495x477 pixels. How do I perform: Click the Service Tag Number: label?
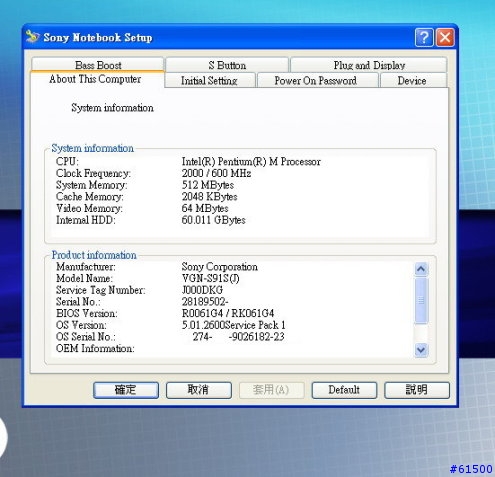coord(101,290)
